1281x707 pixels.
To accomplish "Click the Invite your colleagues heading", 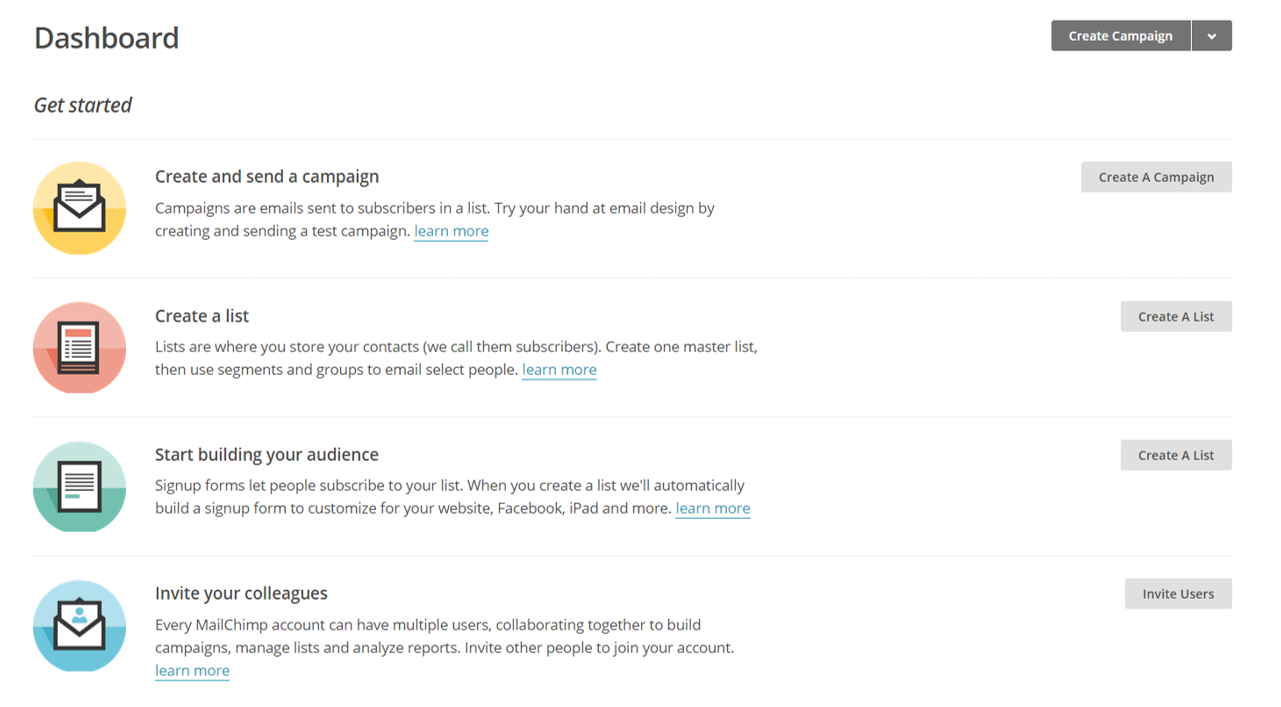I will tap(242, 594).
